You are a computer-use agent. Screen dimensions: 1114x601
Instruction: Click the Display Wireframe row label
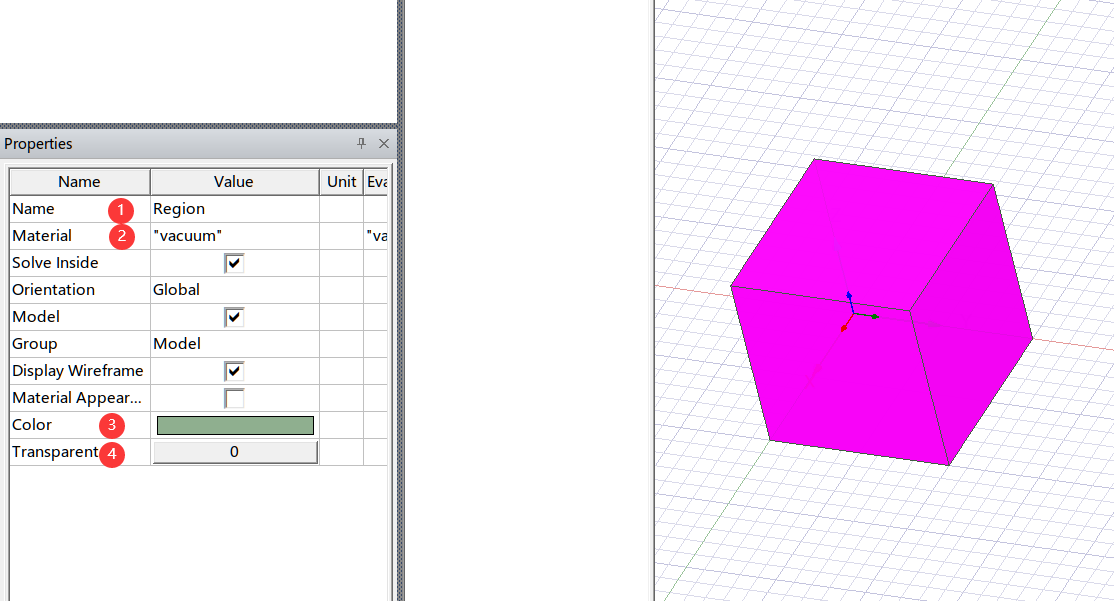[x=77, y=370]
